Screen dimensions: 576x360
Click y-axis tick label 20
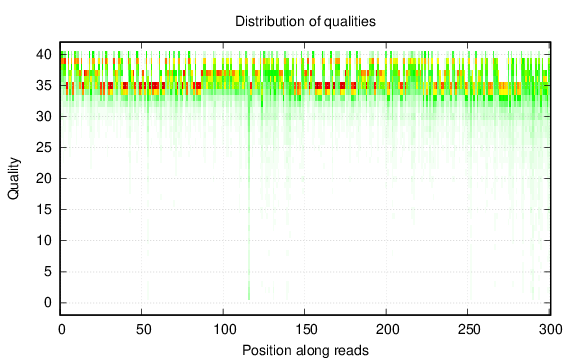44,179
